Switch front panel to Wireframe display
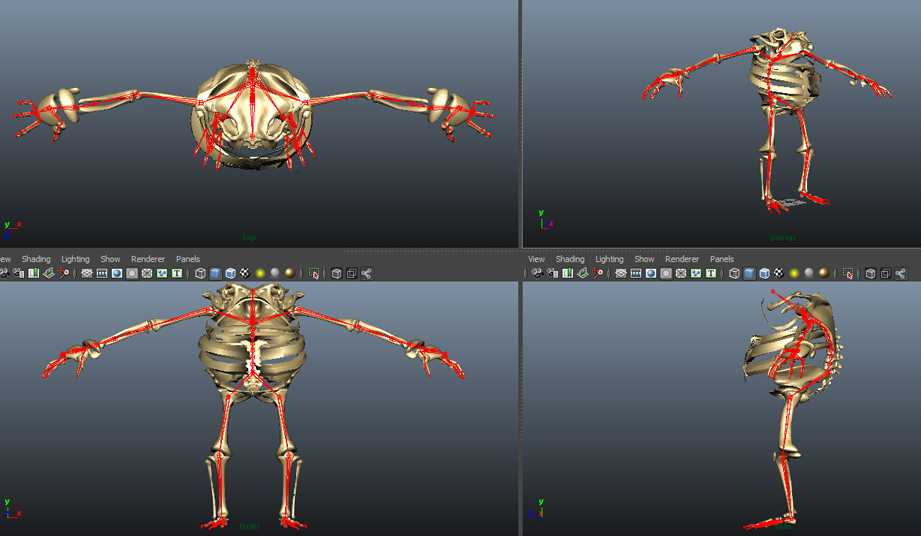The height and width of the screenshot is (536, 921). coord(200,273)
